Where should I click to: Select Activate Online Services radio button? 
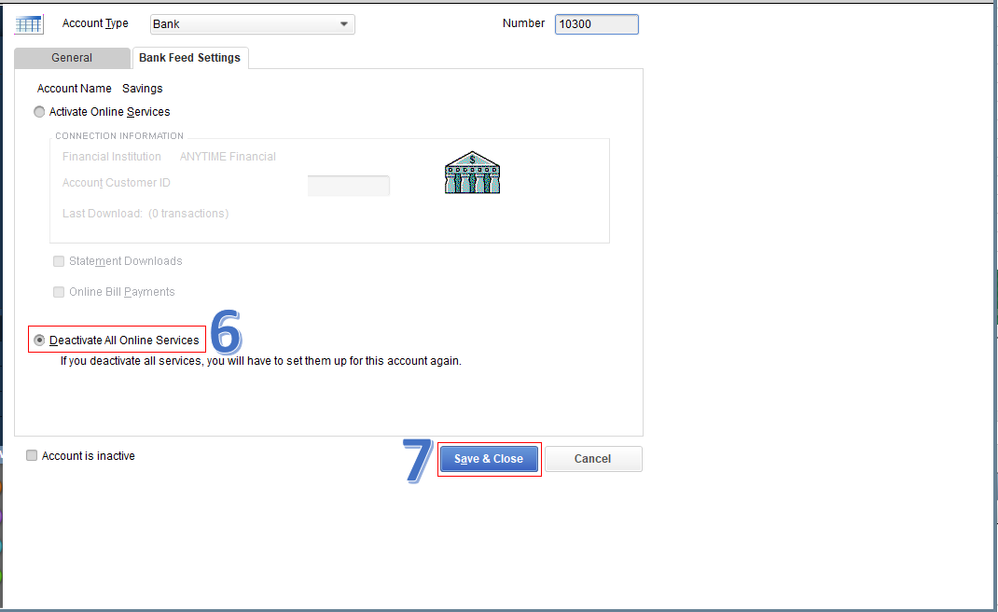click(x=39, y=112)
